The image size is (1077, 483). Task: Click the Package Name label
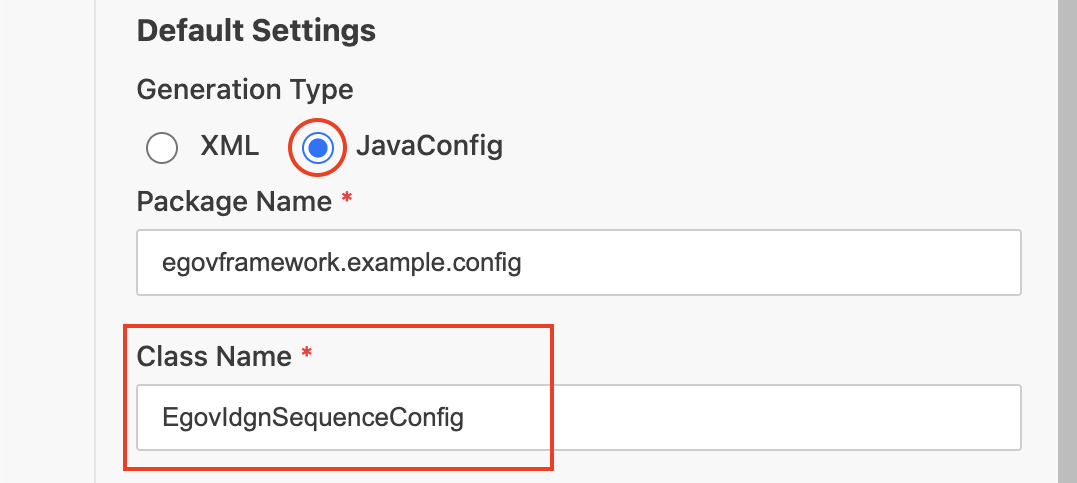(x=234, y=201)
